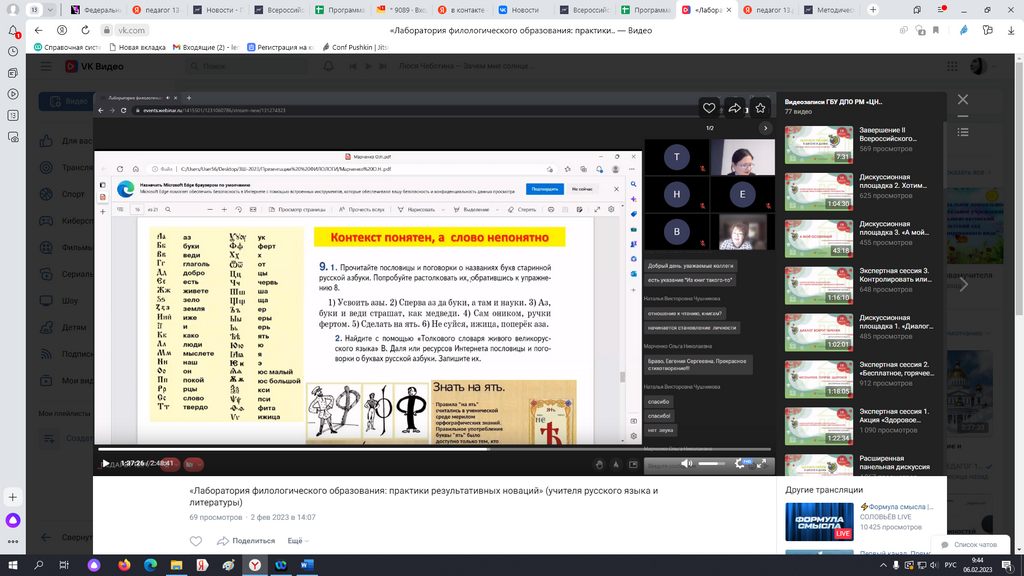Add video to favorites with the star icon
The image size is (1024, 576).
click(x=761, y=108)
